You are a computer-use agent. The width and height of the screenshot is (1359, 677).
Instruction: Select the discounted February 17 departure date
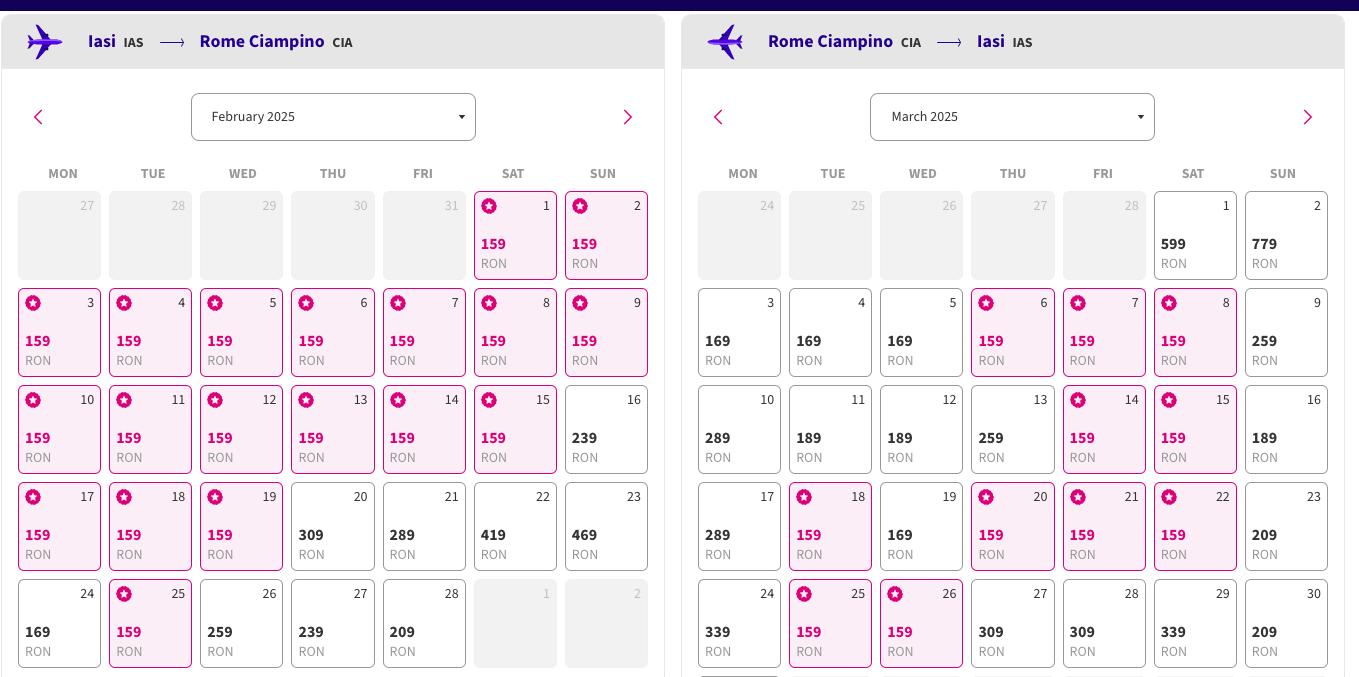pyautogui.click(x=59, y=526)
